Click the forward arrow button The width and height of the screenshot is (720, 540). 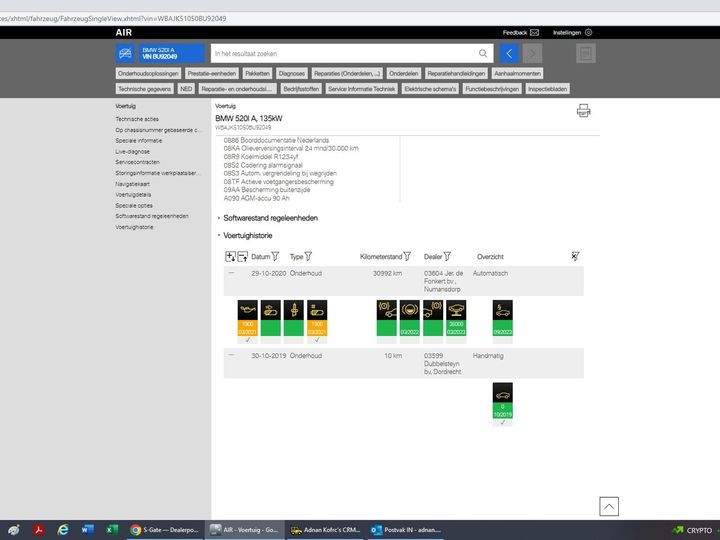click(x=532, y=53)
